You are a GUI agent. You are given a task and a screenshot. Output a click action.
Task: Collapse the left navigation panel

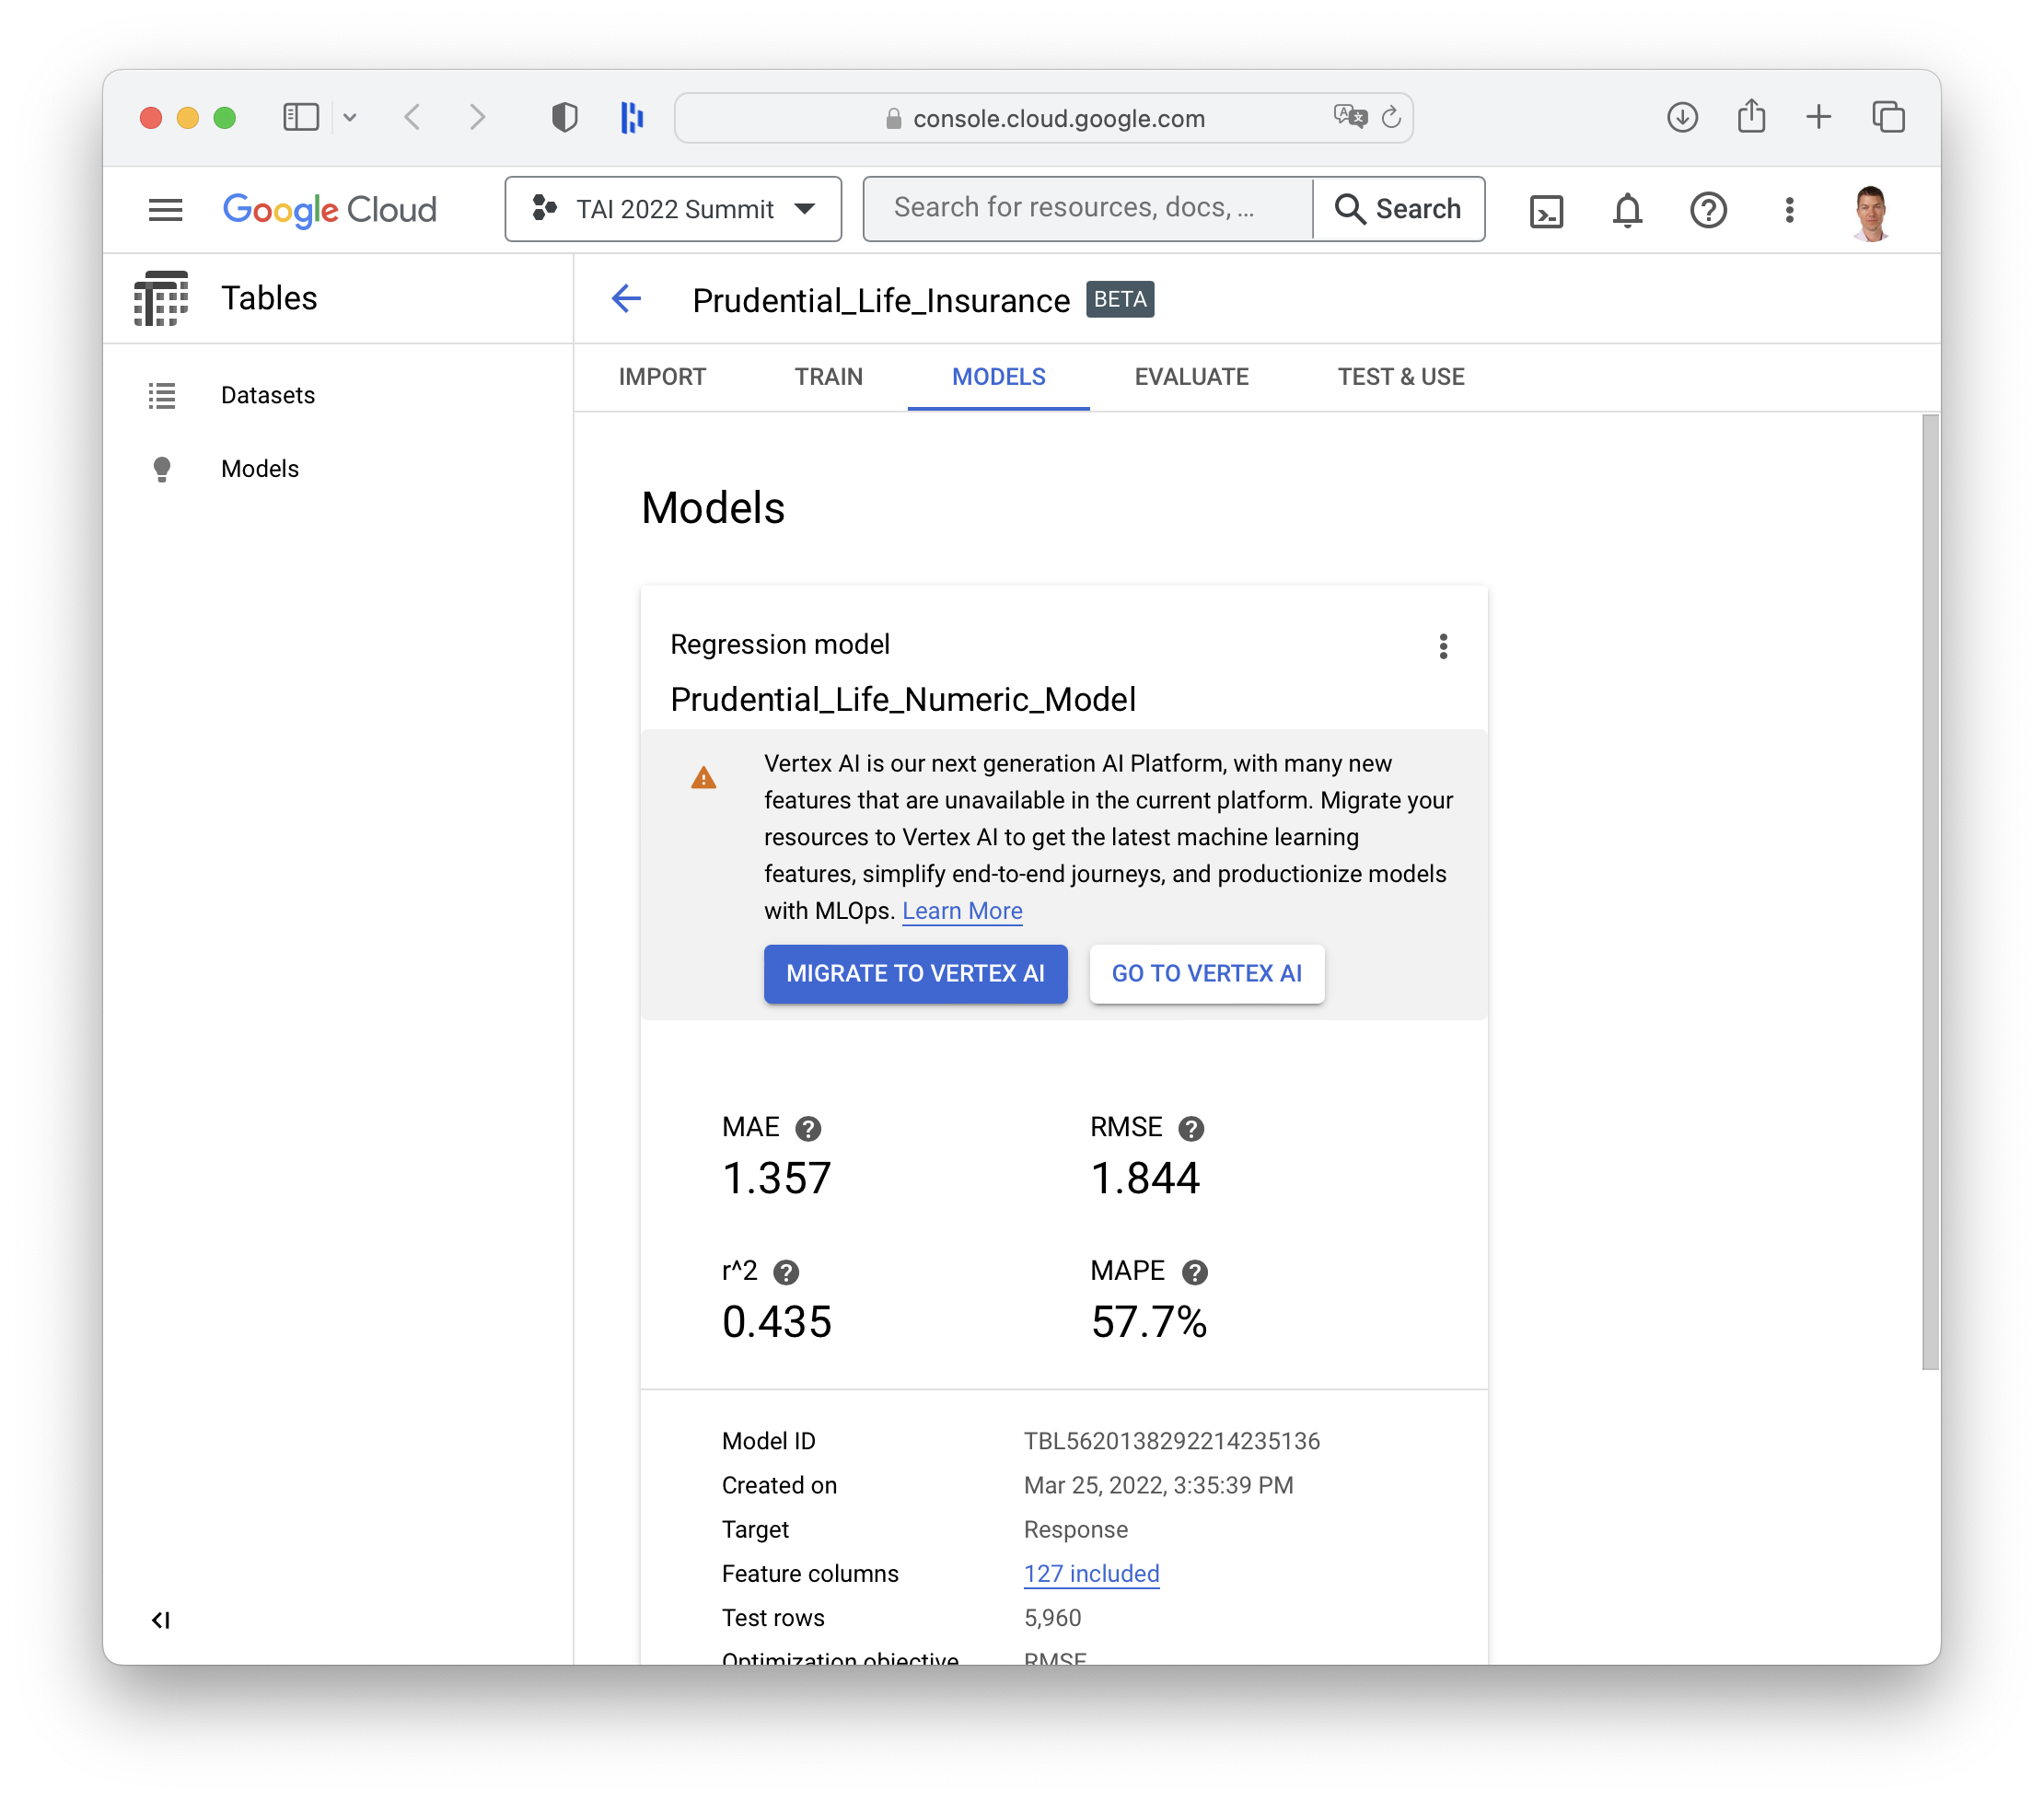tap(160, 1620)
